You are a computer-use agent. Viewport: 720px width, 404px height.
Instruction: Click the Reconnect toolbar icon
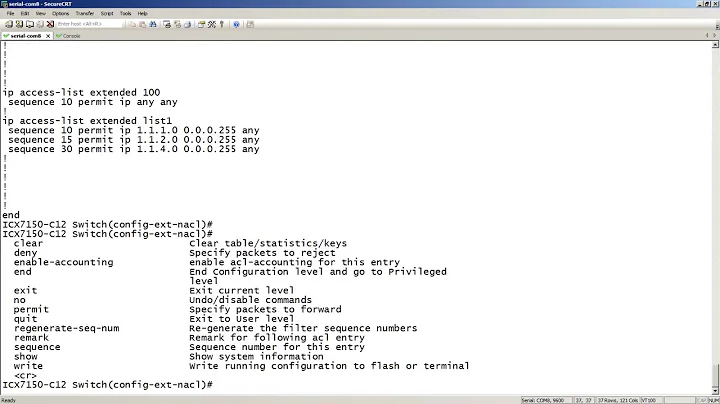click(40, 24)
